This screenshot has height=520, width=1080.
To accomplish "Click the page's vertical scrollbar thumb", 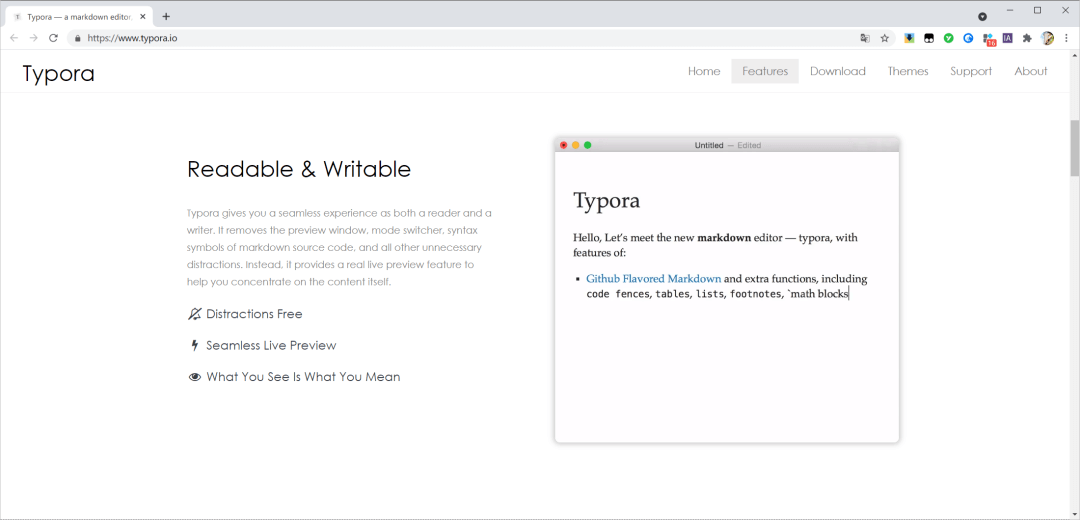I will point(1074,148).
